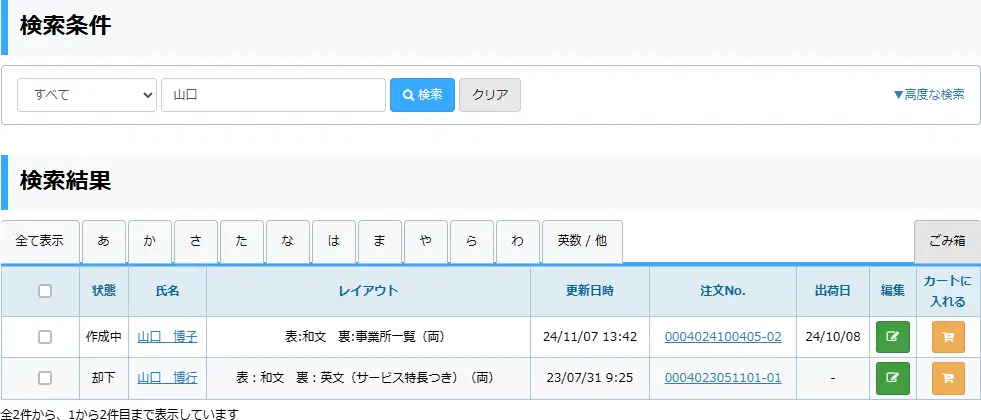Filter by the や kana tab

(426, 241)
